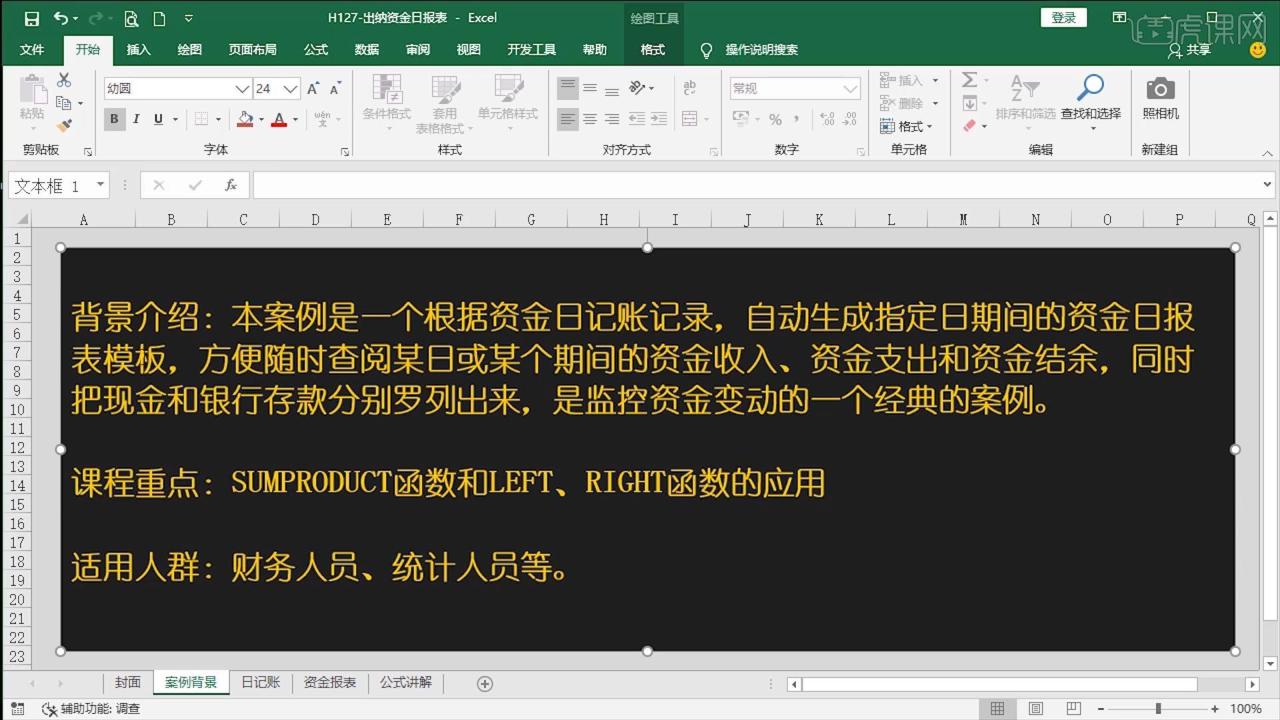Click the New blank document icon
The image size is (1280, 720).
pos(159,18)
